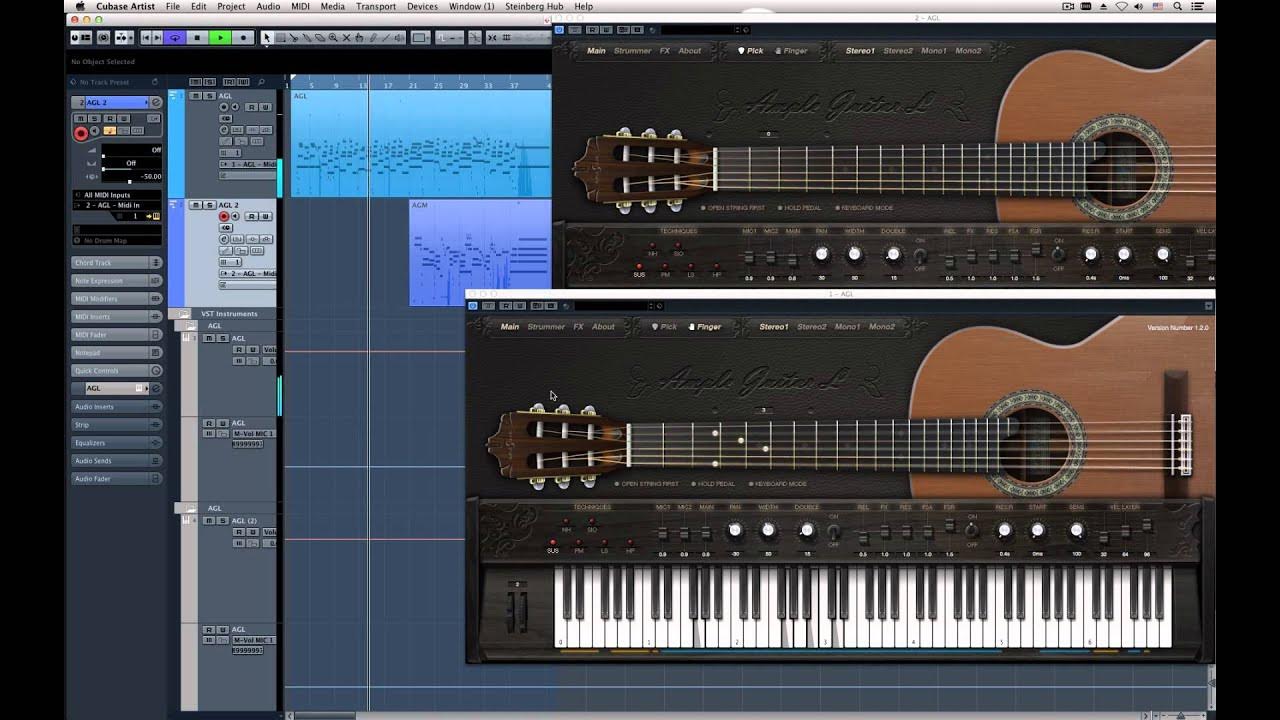
Task: Select the Range Selection tool
Action: tap(281, 38)
